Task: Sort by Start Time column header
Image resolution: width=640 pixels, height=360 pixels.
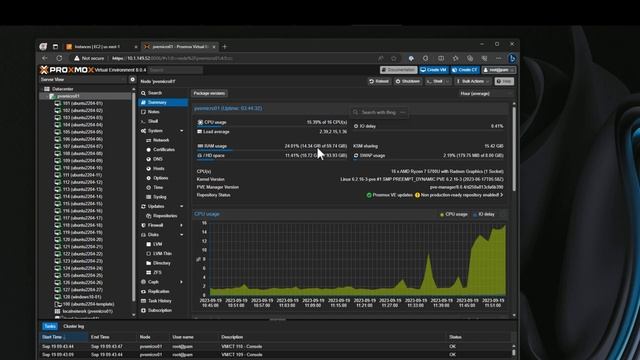Action: click(x=64, y=337)
